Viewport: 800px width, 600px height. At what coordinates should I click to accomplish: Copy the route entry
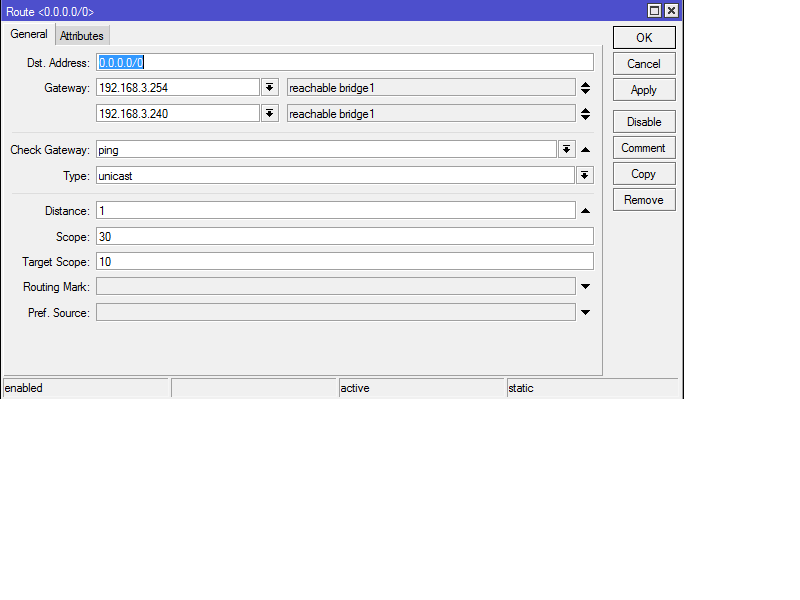644,174
